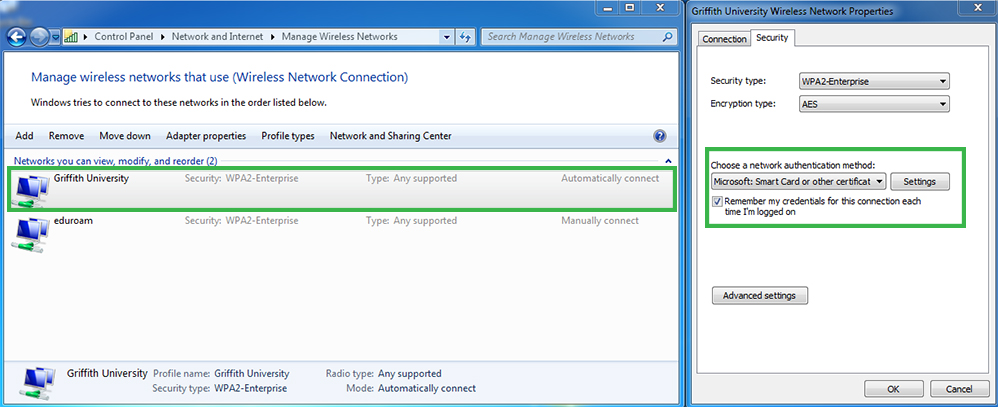998x407 pixels.
Task: Click Automatically connect in Griffith University row
Action: (610, 178)
